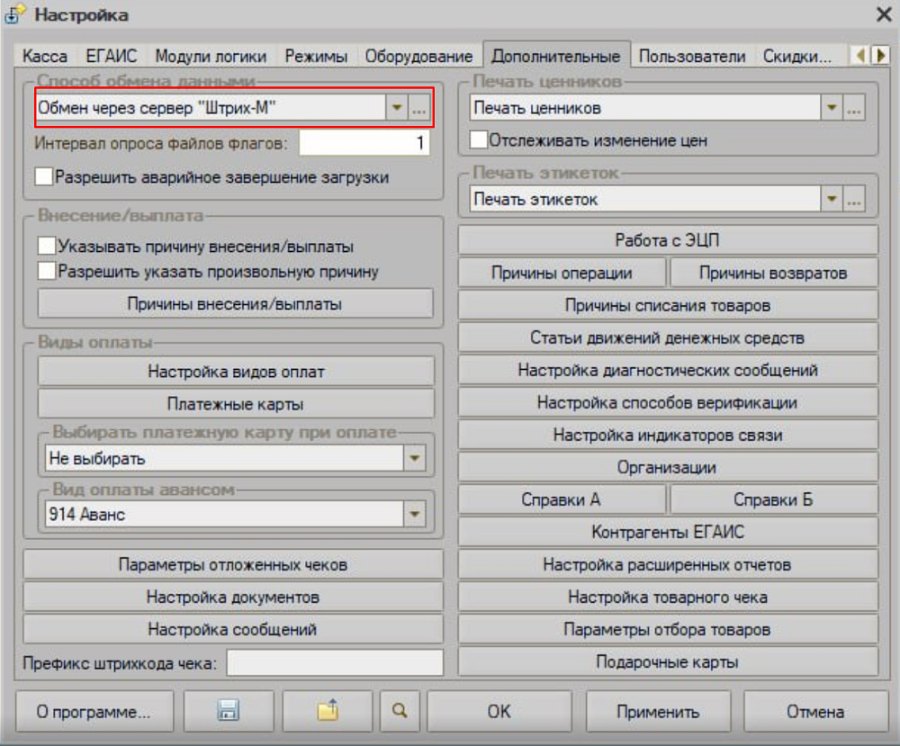Image resolution: width=900 pixels, height=746 pixels.
Task: Click the Справки А button
Action: (562, 500)
